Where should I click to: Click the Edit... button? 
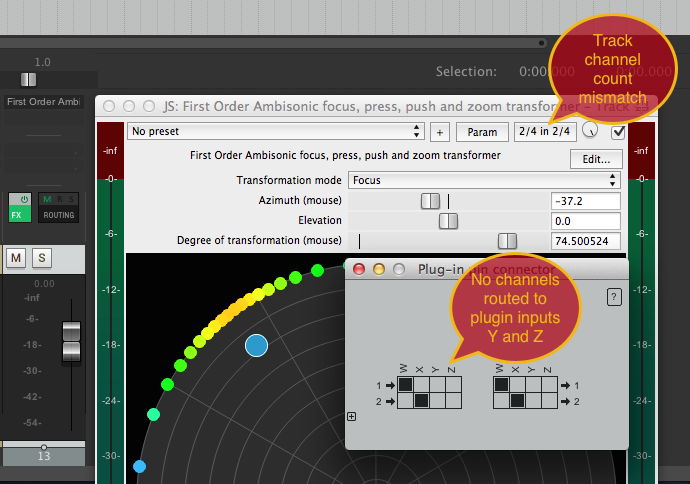click(596, 159)
